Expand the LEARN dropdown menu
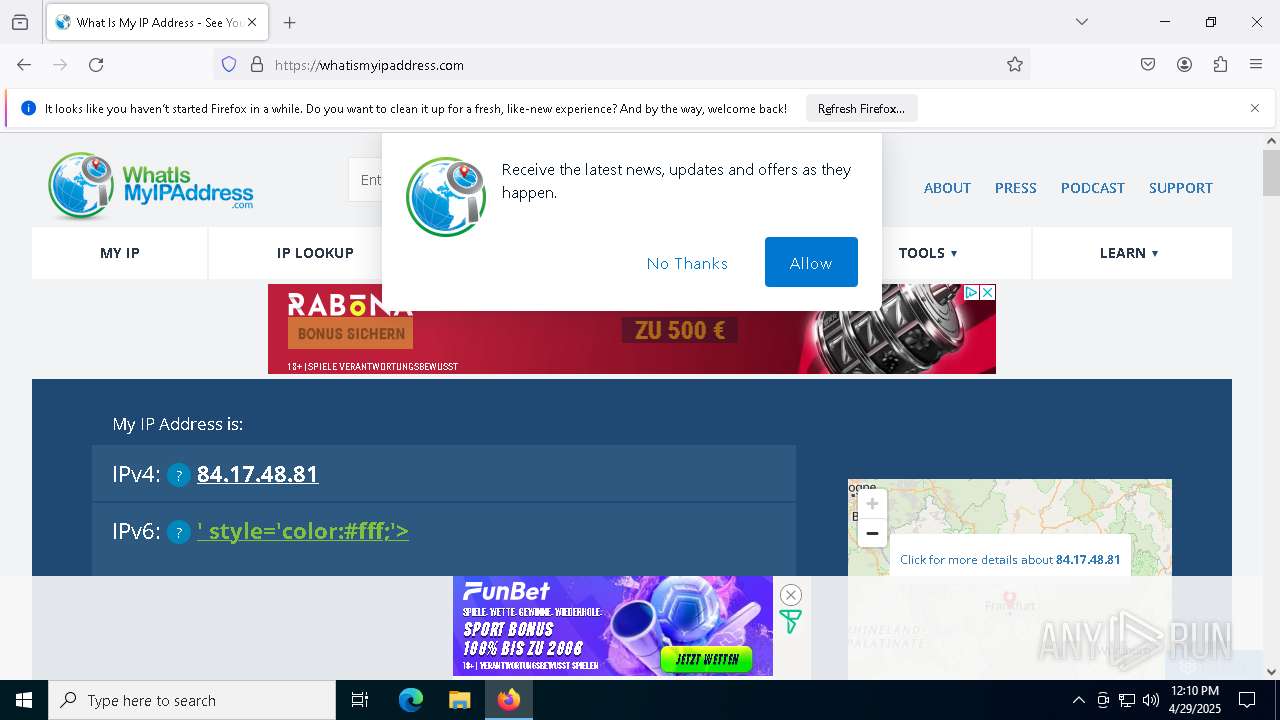 coord(1129,253)
